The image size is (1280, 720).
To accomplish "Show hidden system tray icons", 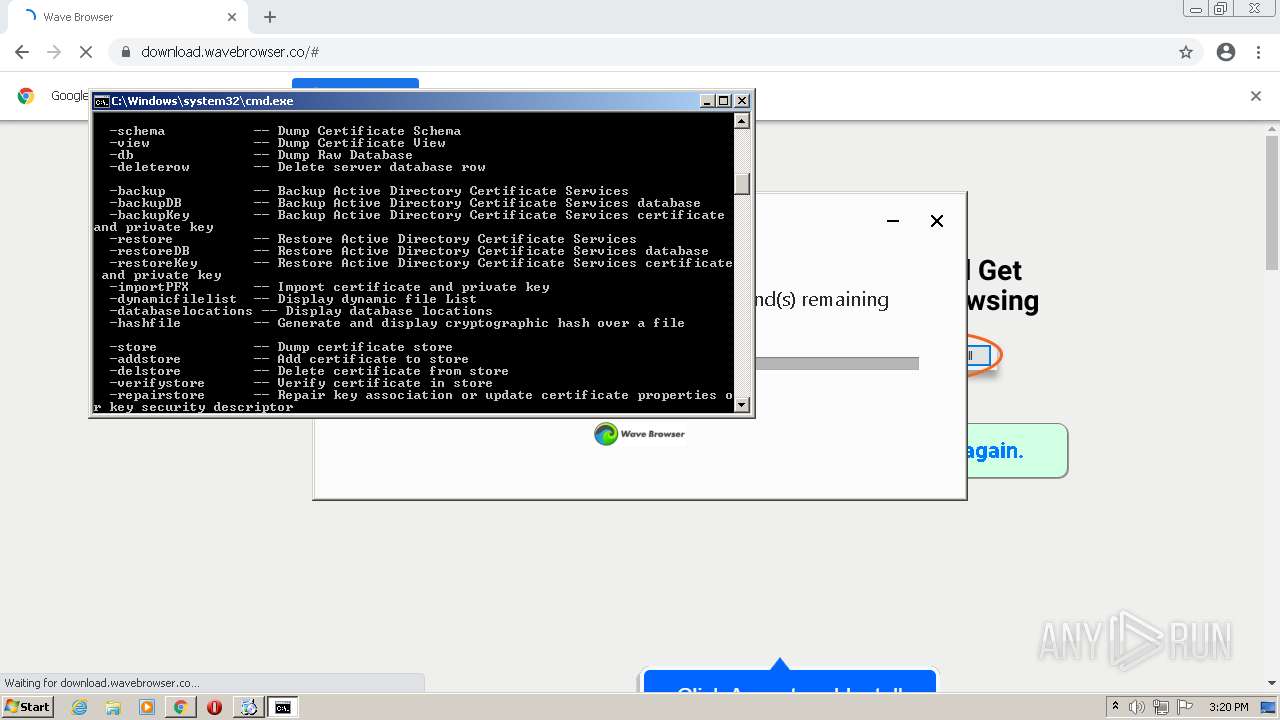I will pyautogui.click(x=1116, y=707).
